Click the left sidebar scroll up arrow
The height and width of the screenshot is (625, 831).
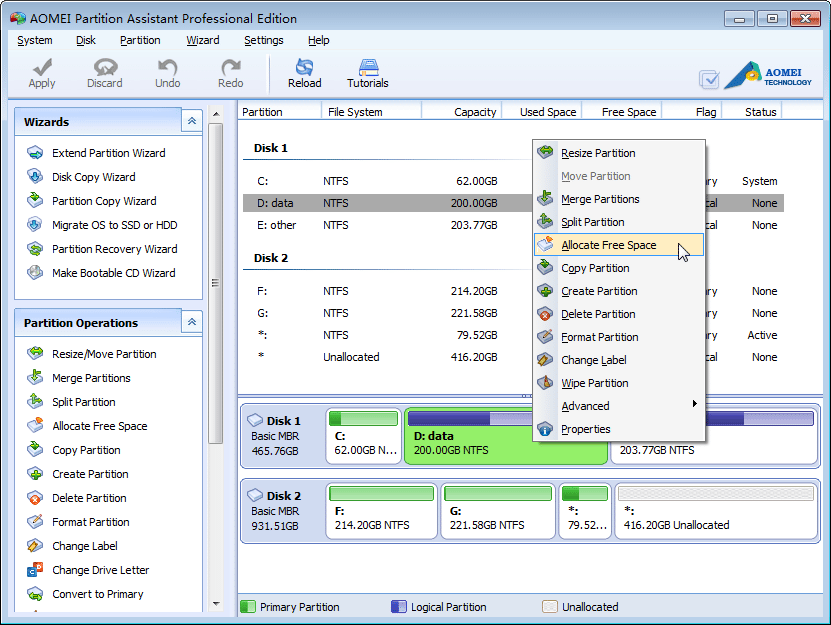coord(216,114)
